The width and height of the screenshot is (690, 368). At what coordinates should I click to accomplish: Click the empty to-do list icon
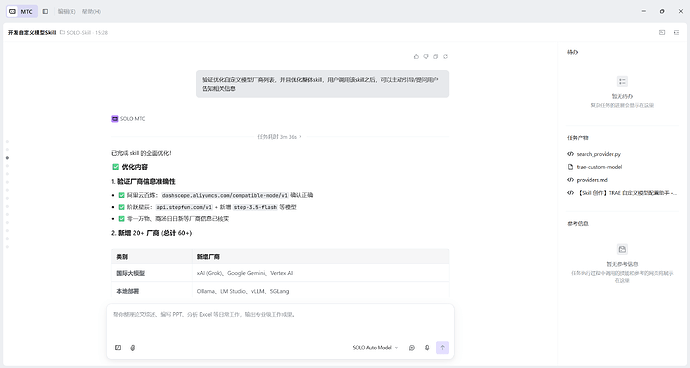pos(622,81)
